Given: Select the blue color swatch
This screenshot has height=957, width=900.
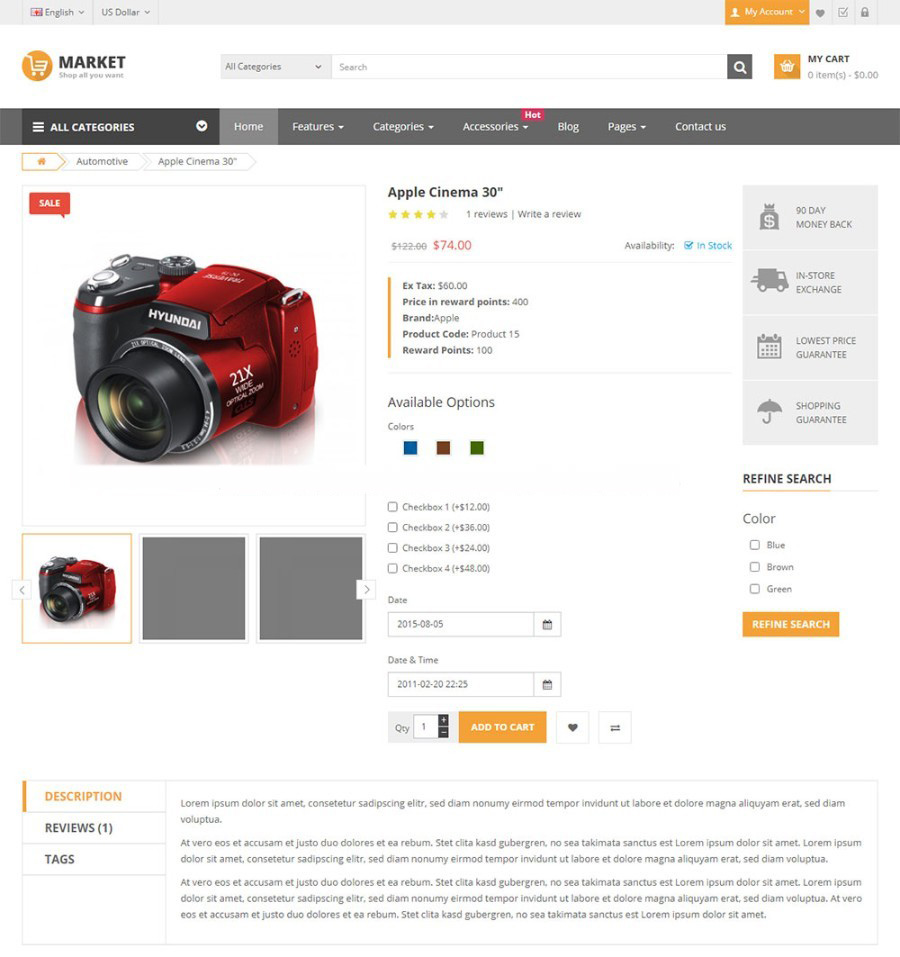Looking at the screenshot, I should [411, 448].
